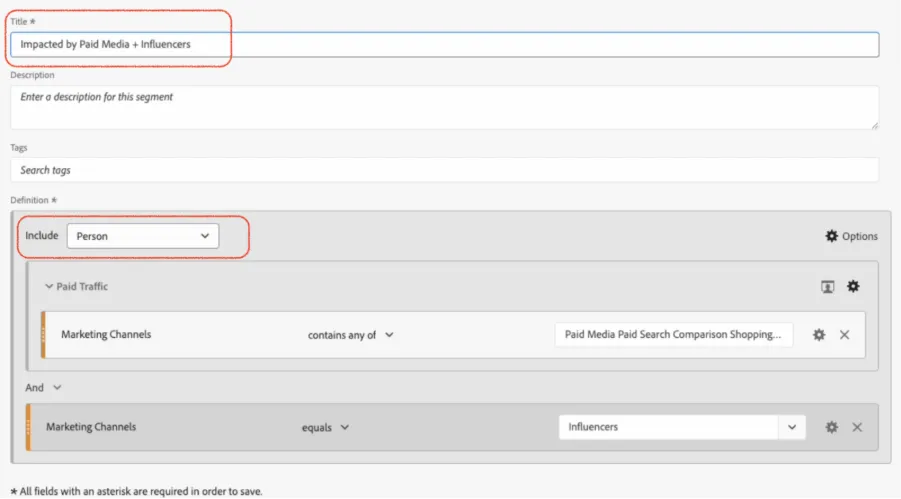
Task: Open the Influencers value dropdown arrow
Action: coord(792,427)
